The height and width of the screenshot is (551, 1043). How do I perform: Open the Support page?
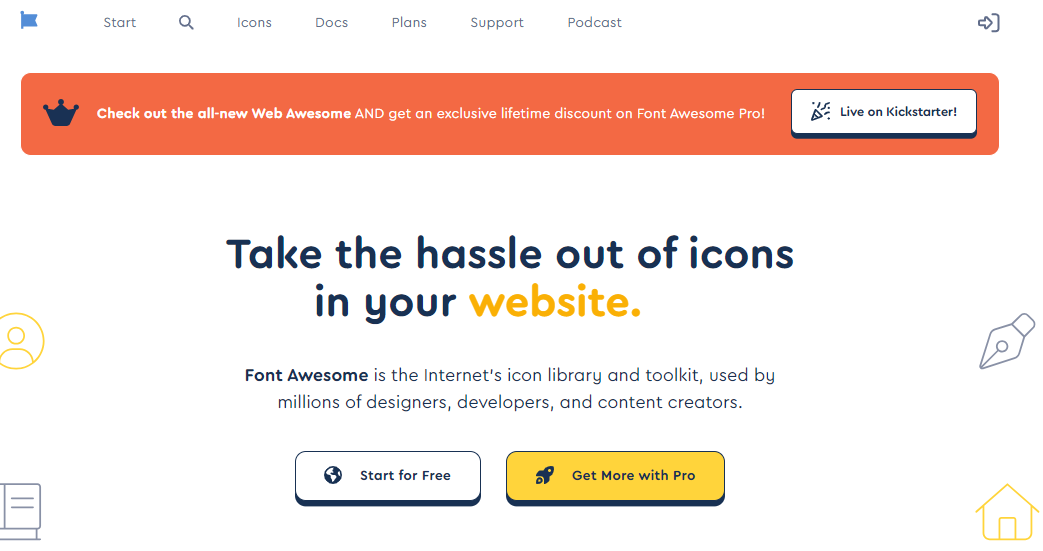coord(497,23)
